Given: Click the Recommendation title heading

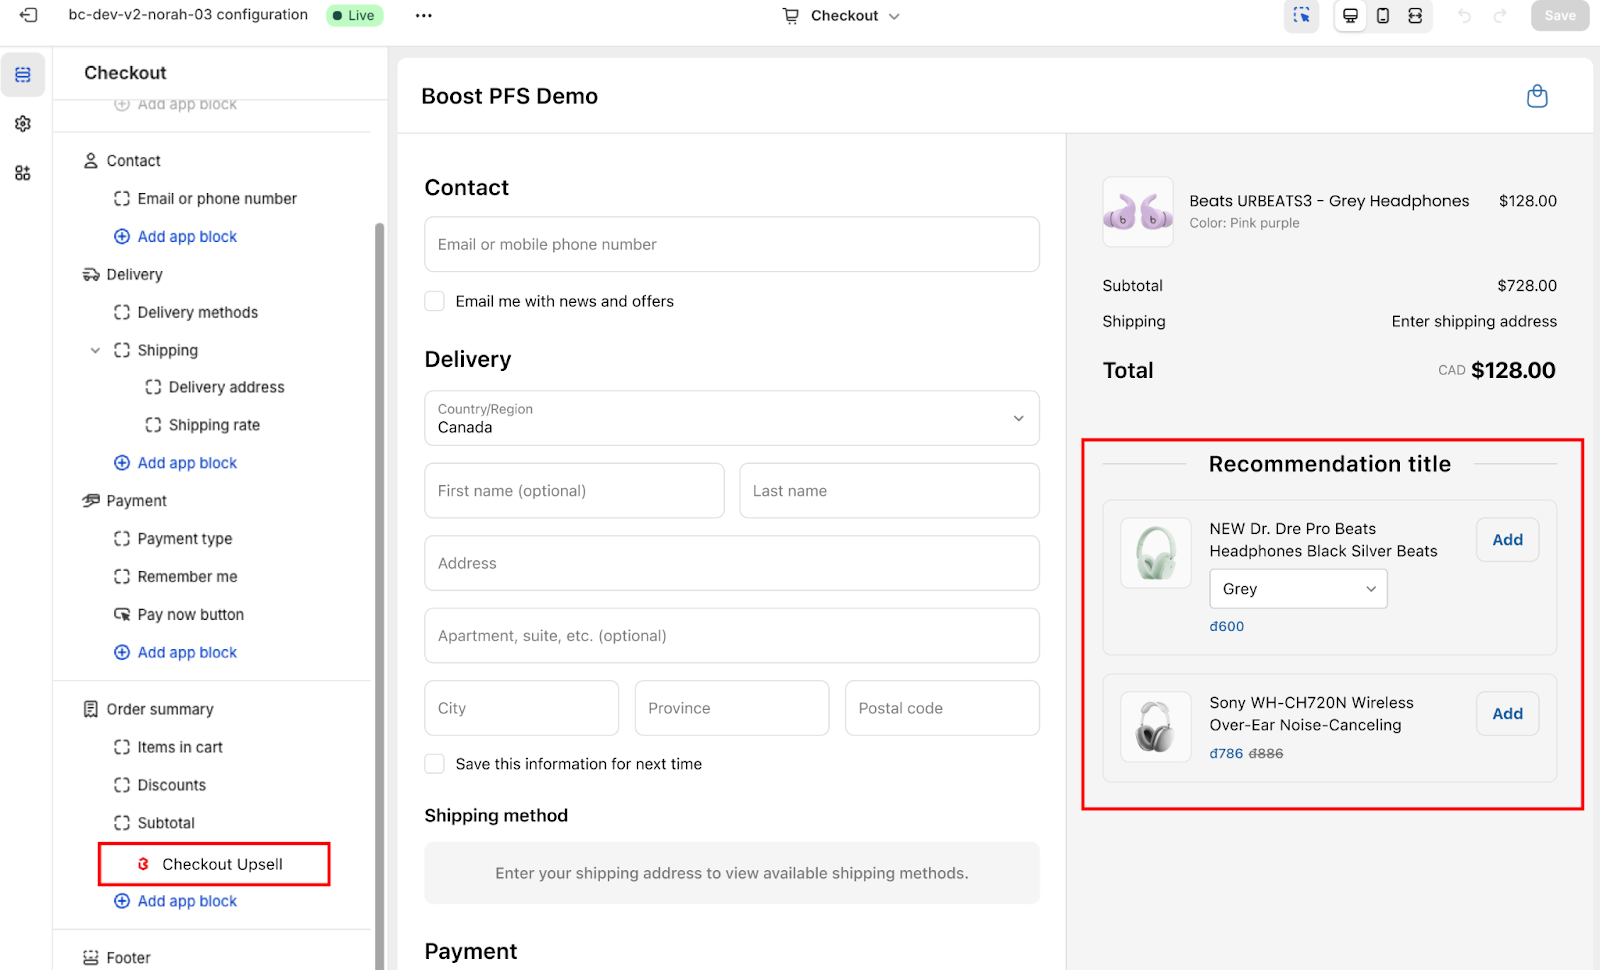Looking at the screenshot, I should tap(1329, 464).
